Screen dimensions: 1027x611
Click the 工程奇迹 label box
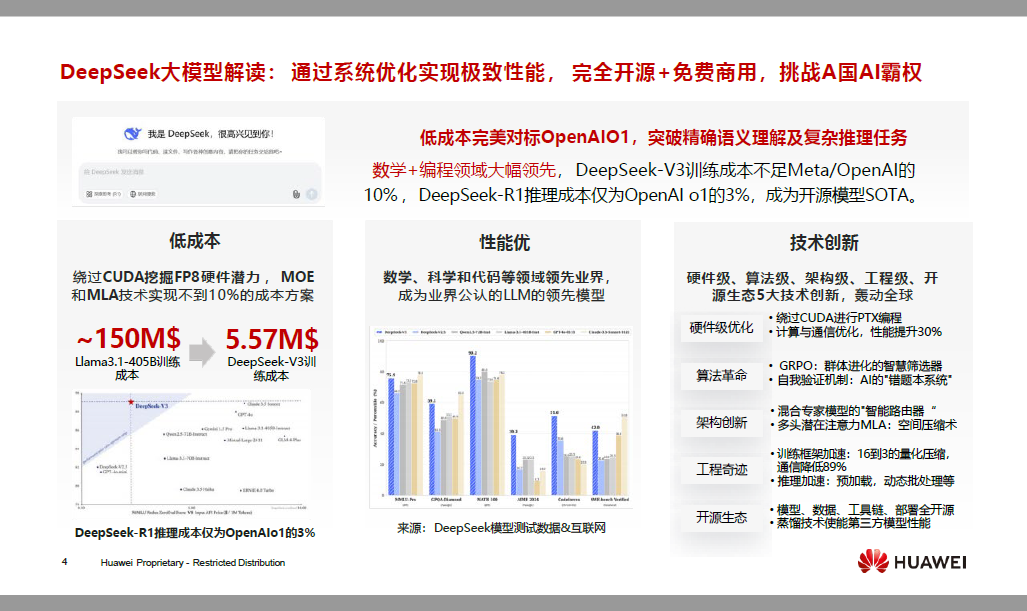[x=721, y=470]
